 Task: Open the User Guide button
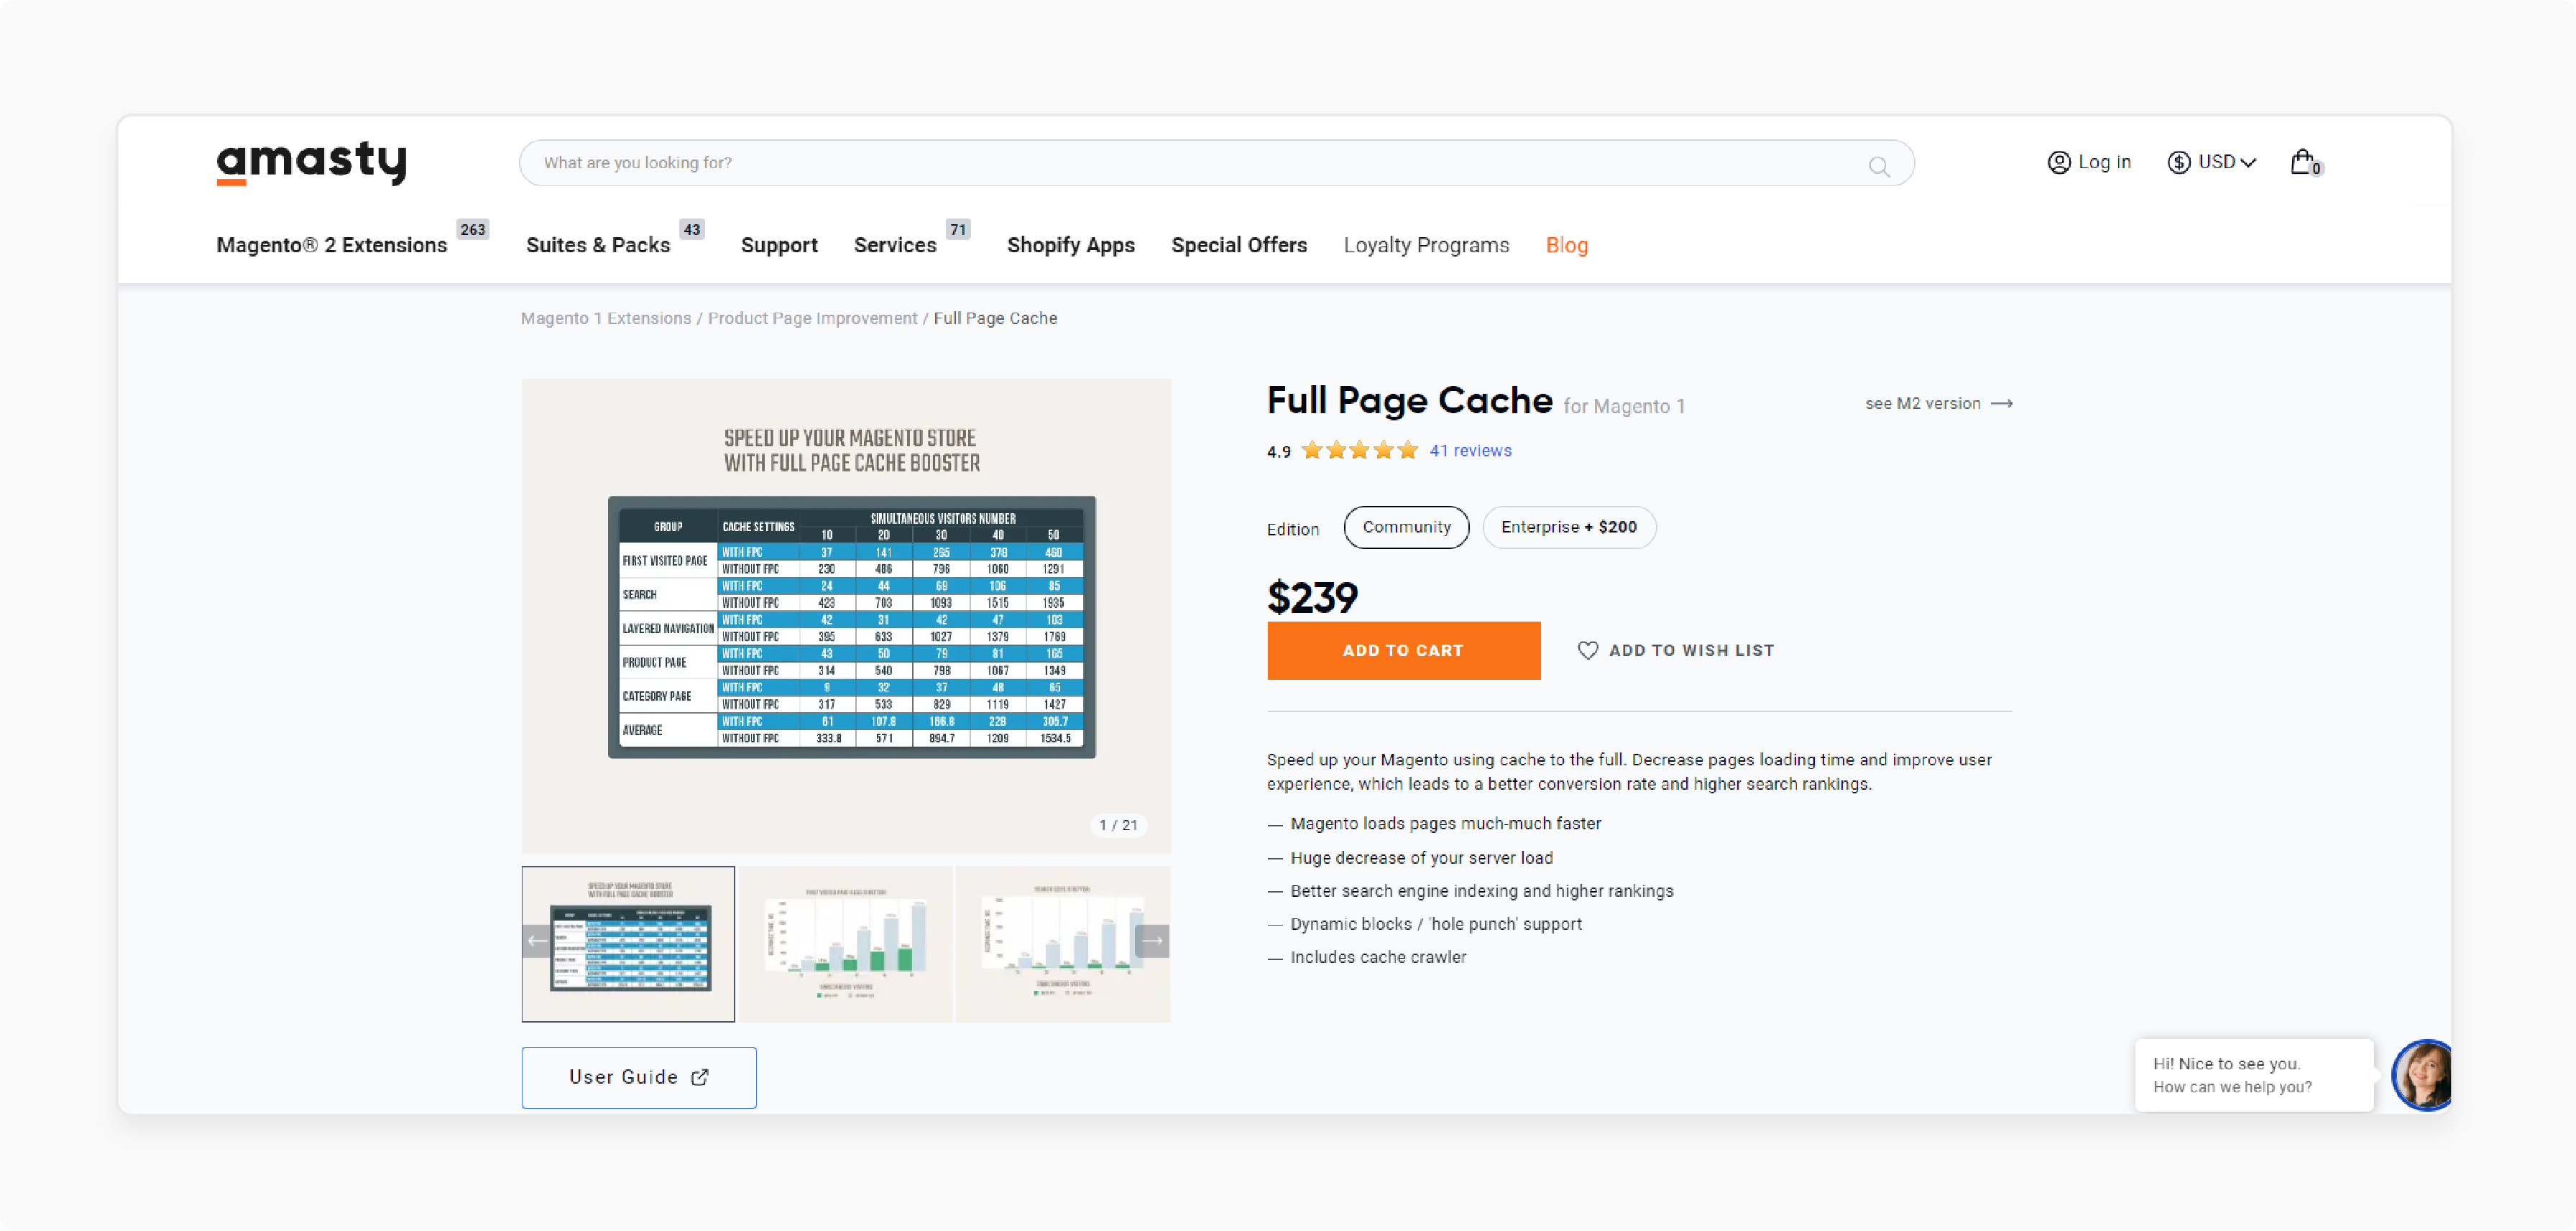click(x=638, y=1077)
